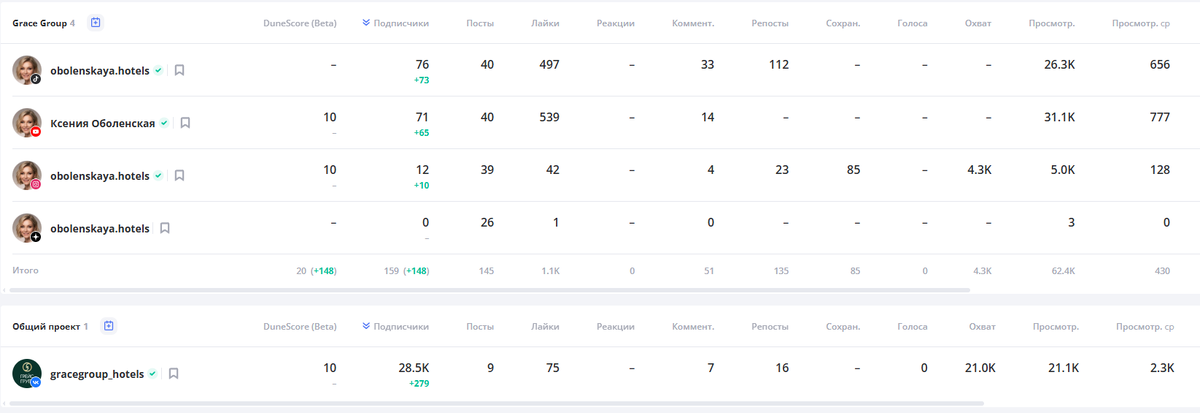Image resolution: width=1200 pixels, height=413 pixels.
Task: Open avatar of Ксения Оболенская YouTube account
Action: pos(26,123)
